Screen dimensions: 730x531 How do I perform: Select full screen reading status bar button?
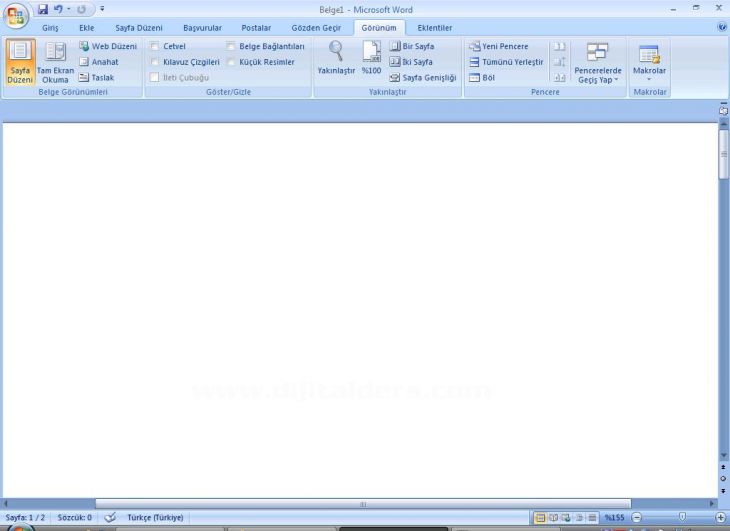pyautogui.click(x=553, y=518)
